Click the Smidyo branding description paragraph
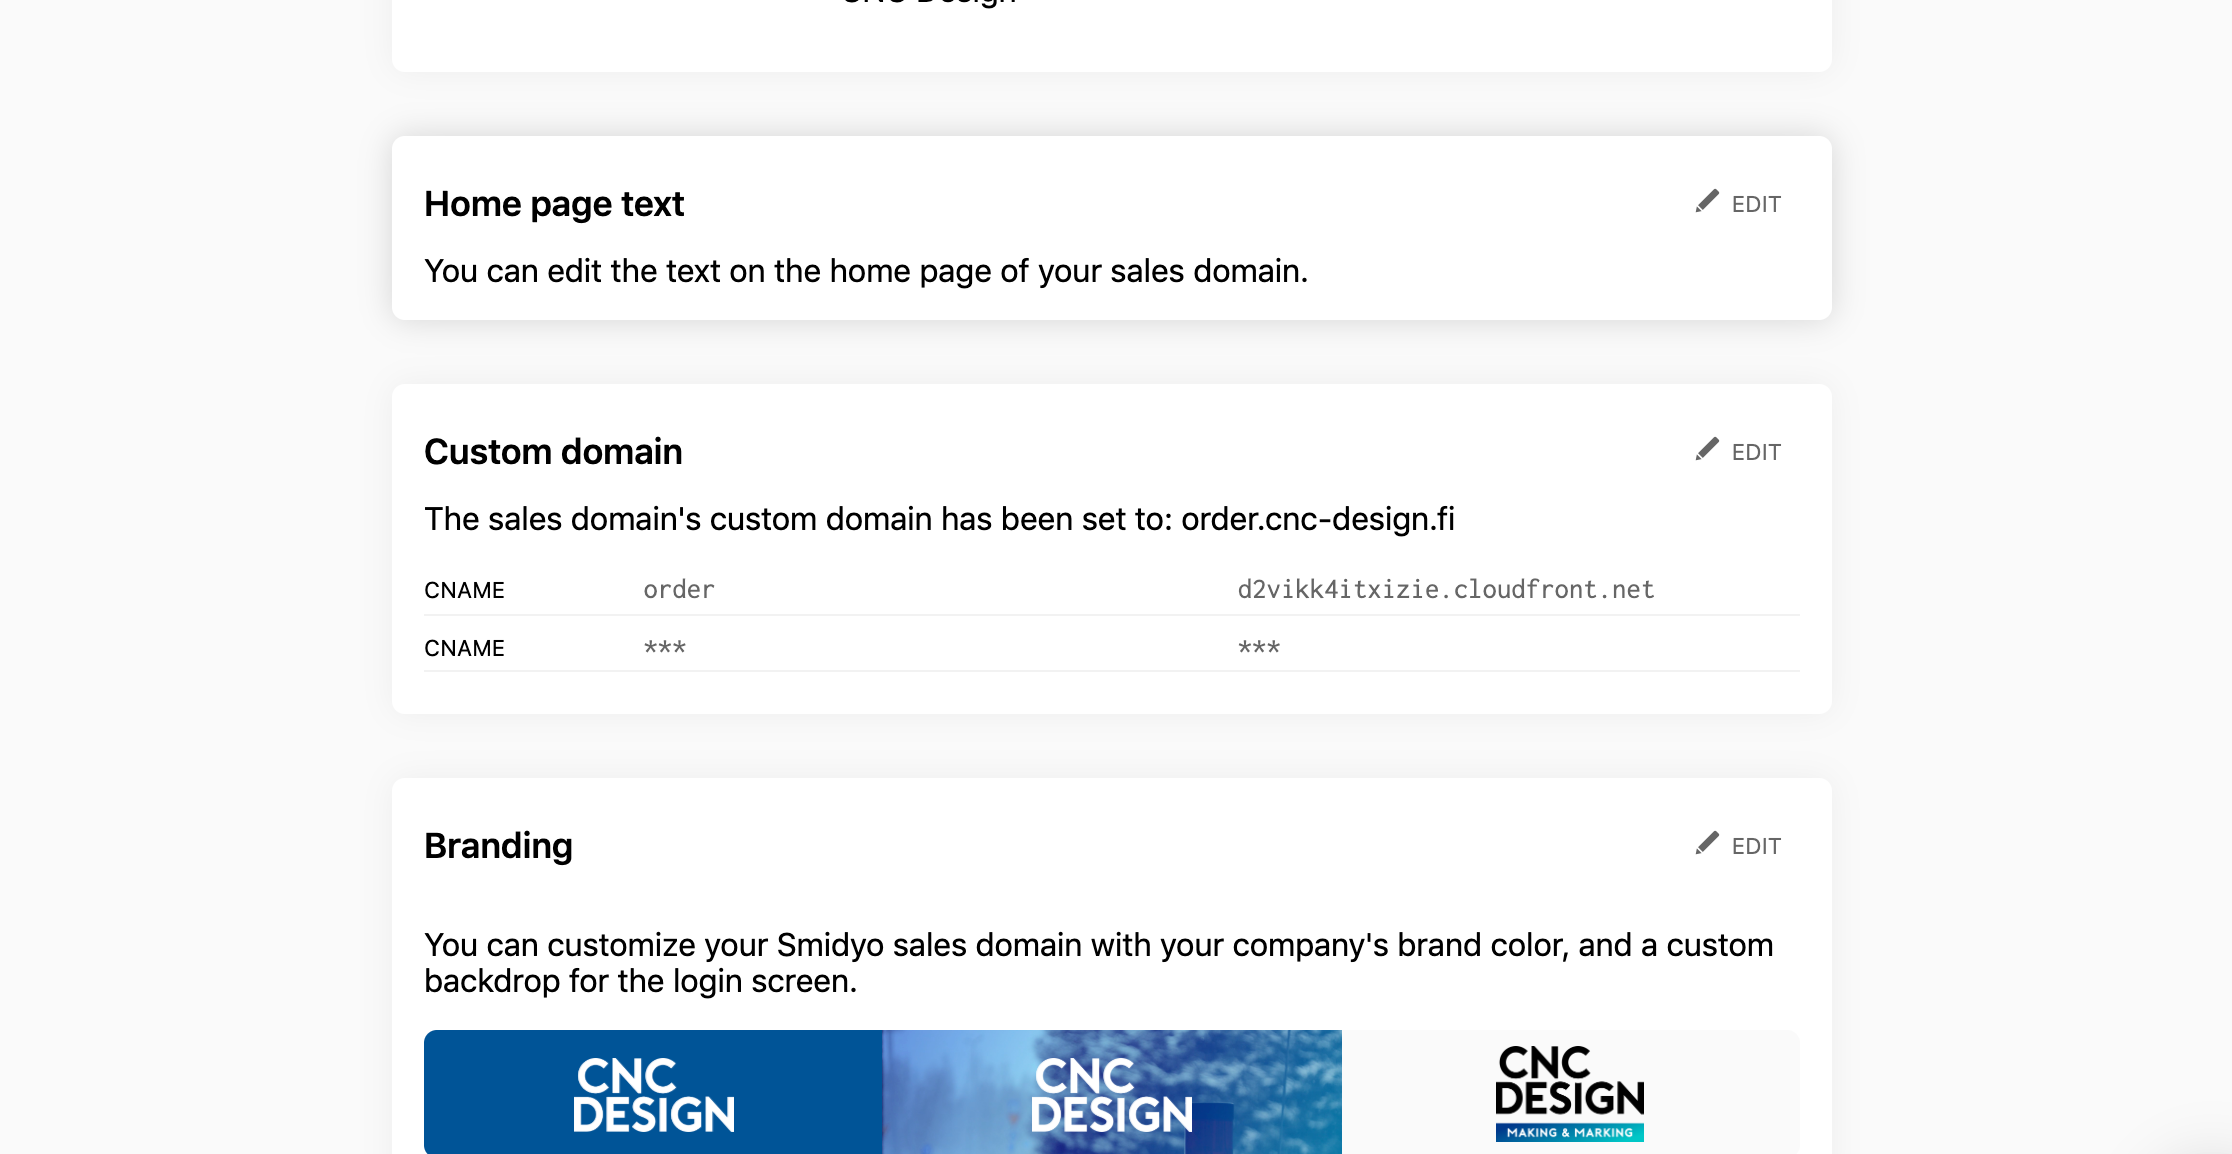The width and height of the screenshot is (2232, 1154). coord(1098,963)
